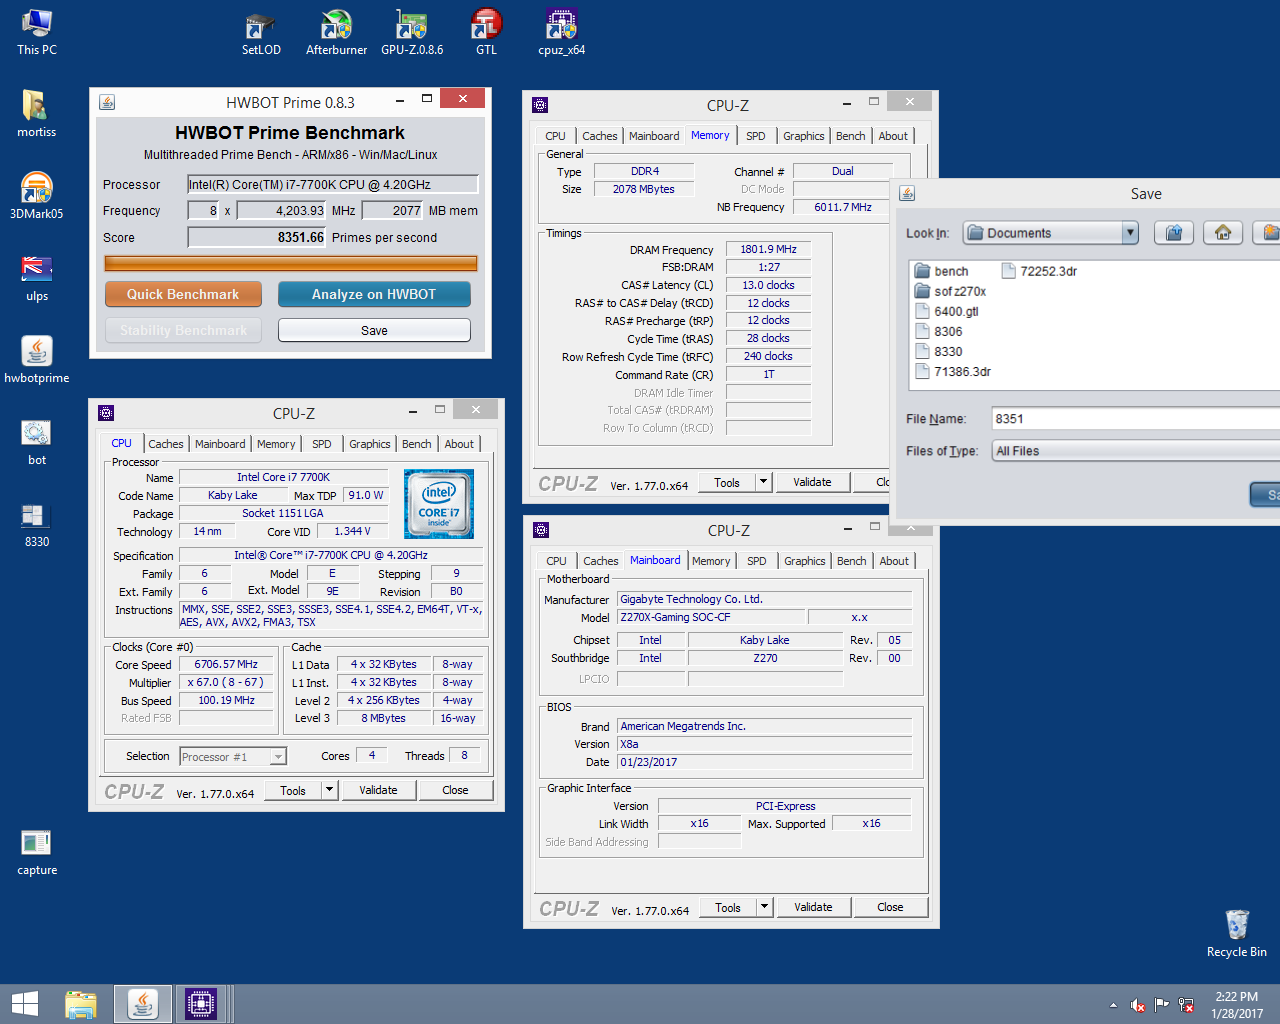Open the This PC desktop icon
Screen dimensions: 1280x1024
point(37,31)
